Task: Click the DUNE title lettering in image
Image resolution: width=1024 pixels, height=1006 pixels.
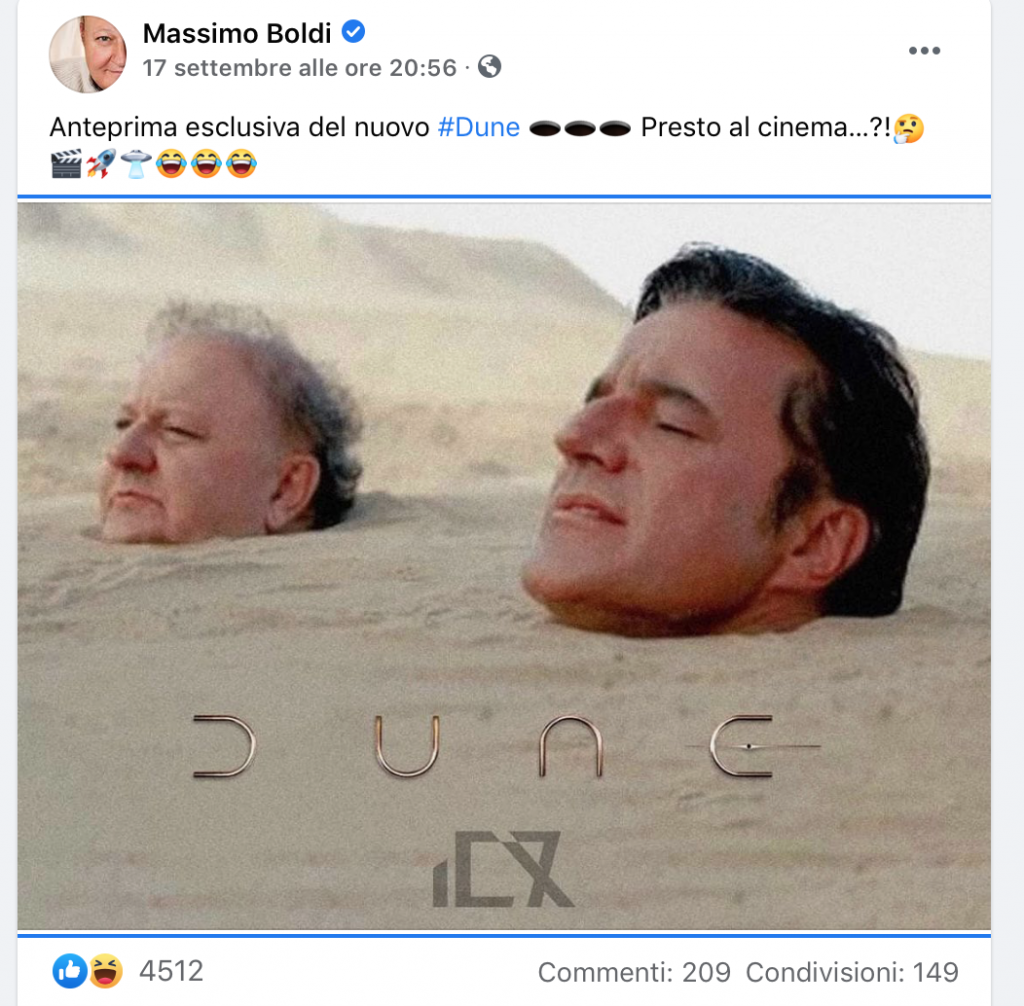Action: pos(507,746)
